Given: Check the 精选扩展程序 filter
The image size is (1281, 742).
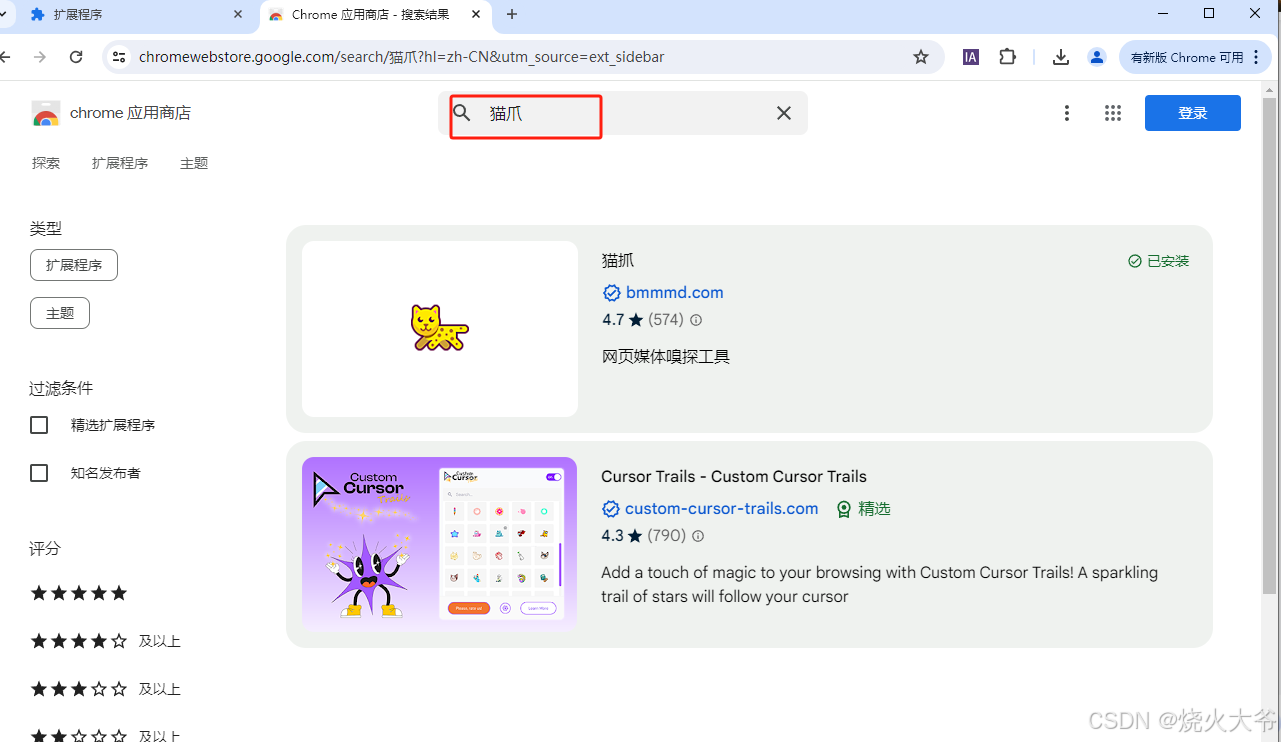Looking at the screenshot, I should click(x=39, y=425).
